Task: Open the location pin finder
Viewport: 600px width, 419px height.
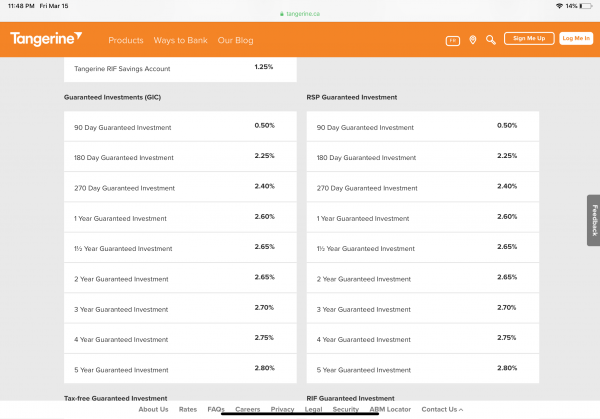Action: [472, 40]
